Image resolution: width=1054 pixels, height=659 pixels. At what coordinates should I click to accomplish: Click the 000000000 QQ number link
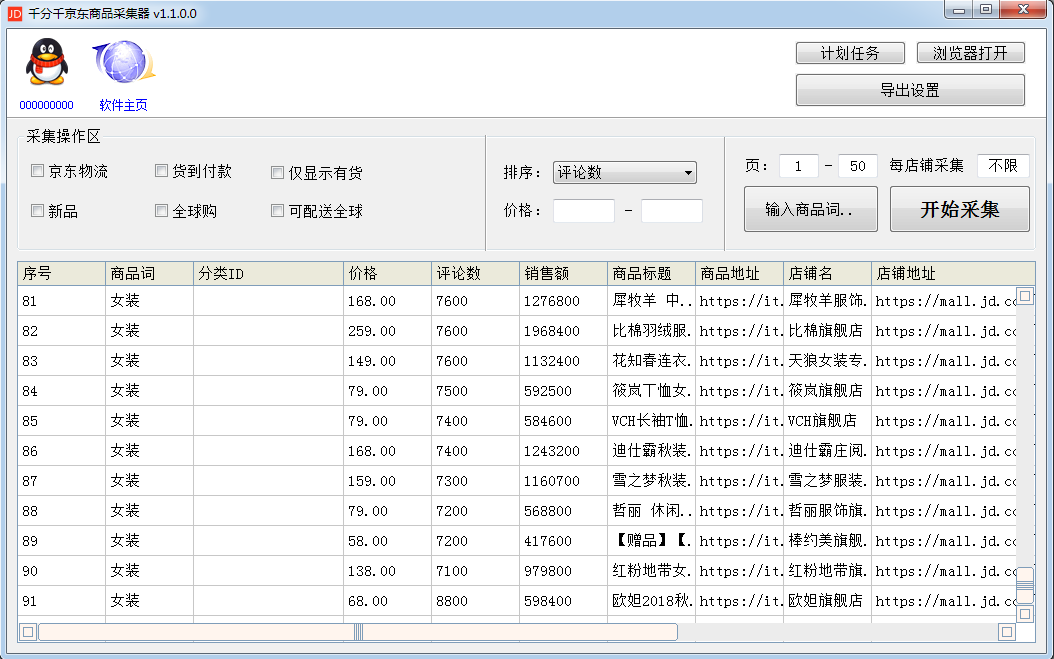coord(46,105)
